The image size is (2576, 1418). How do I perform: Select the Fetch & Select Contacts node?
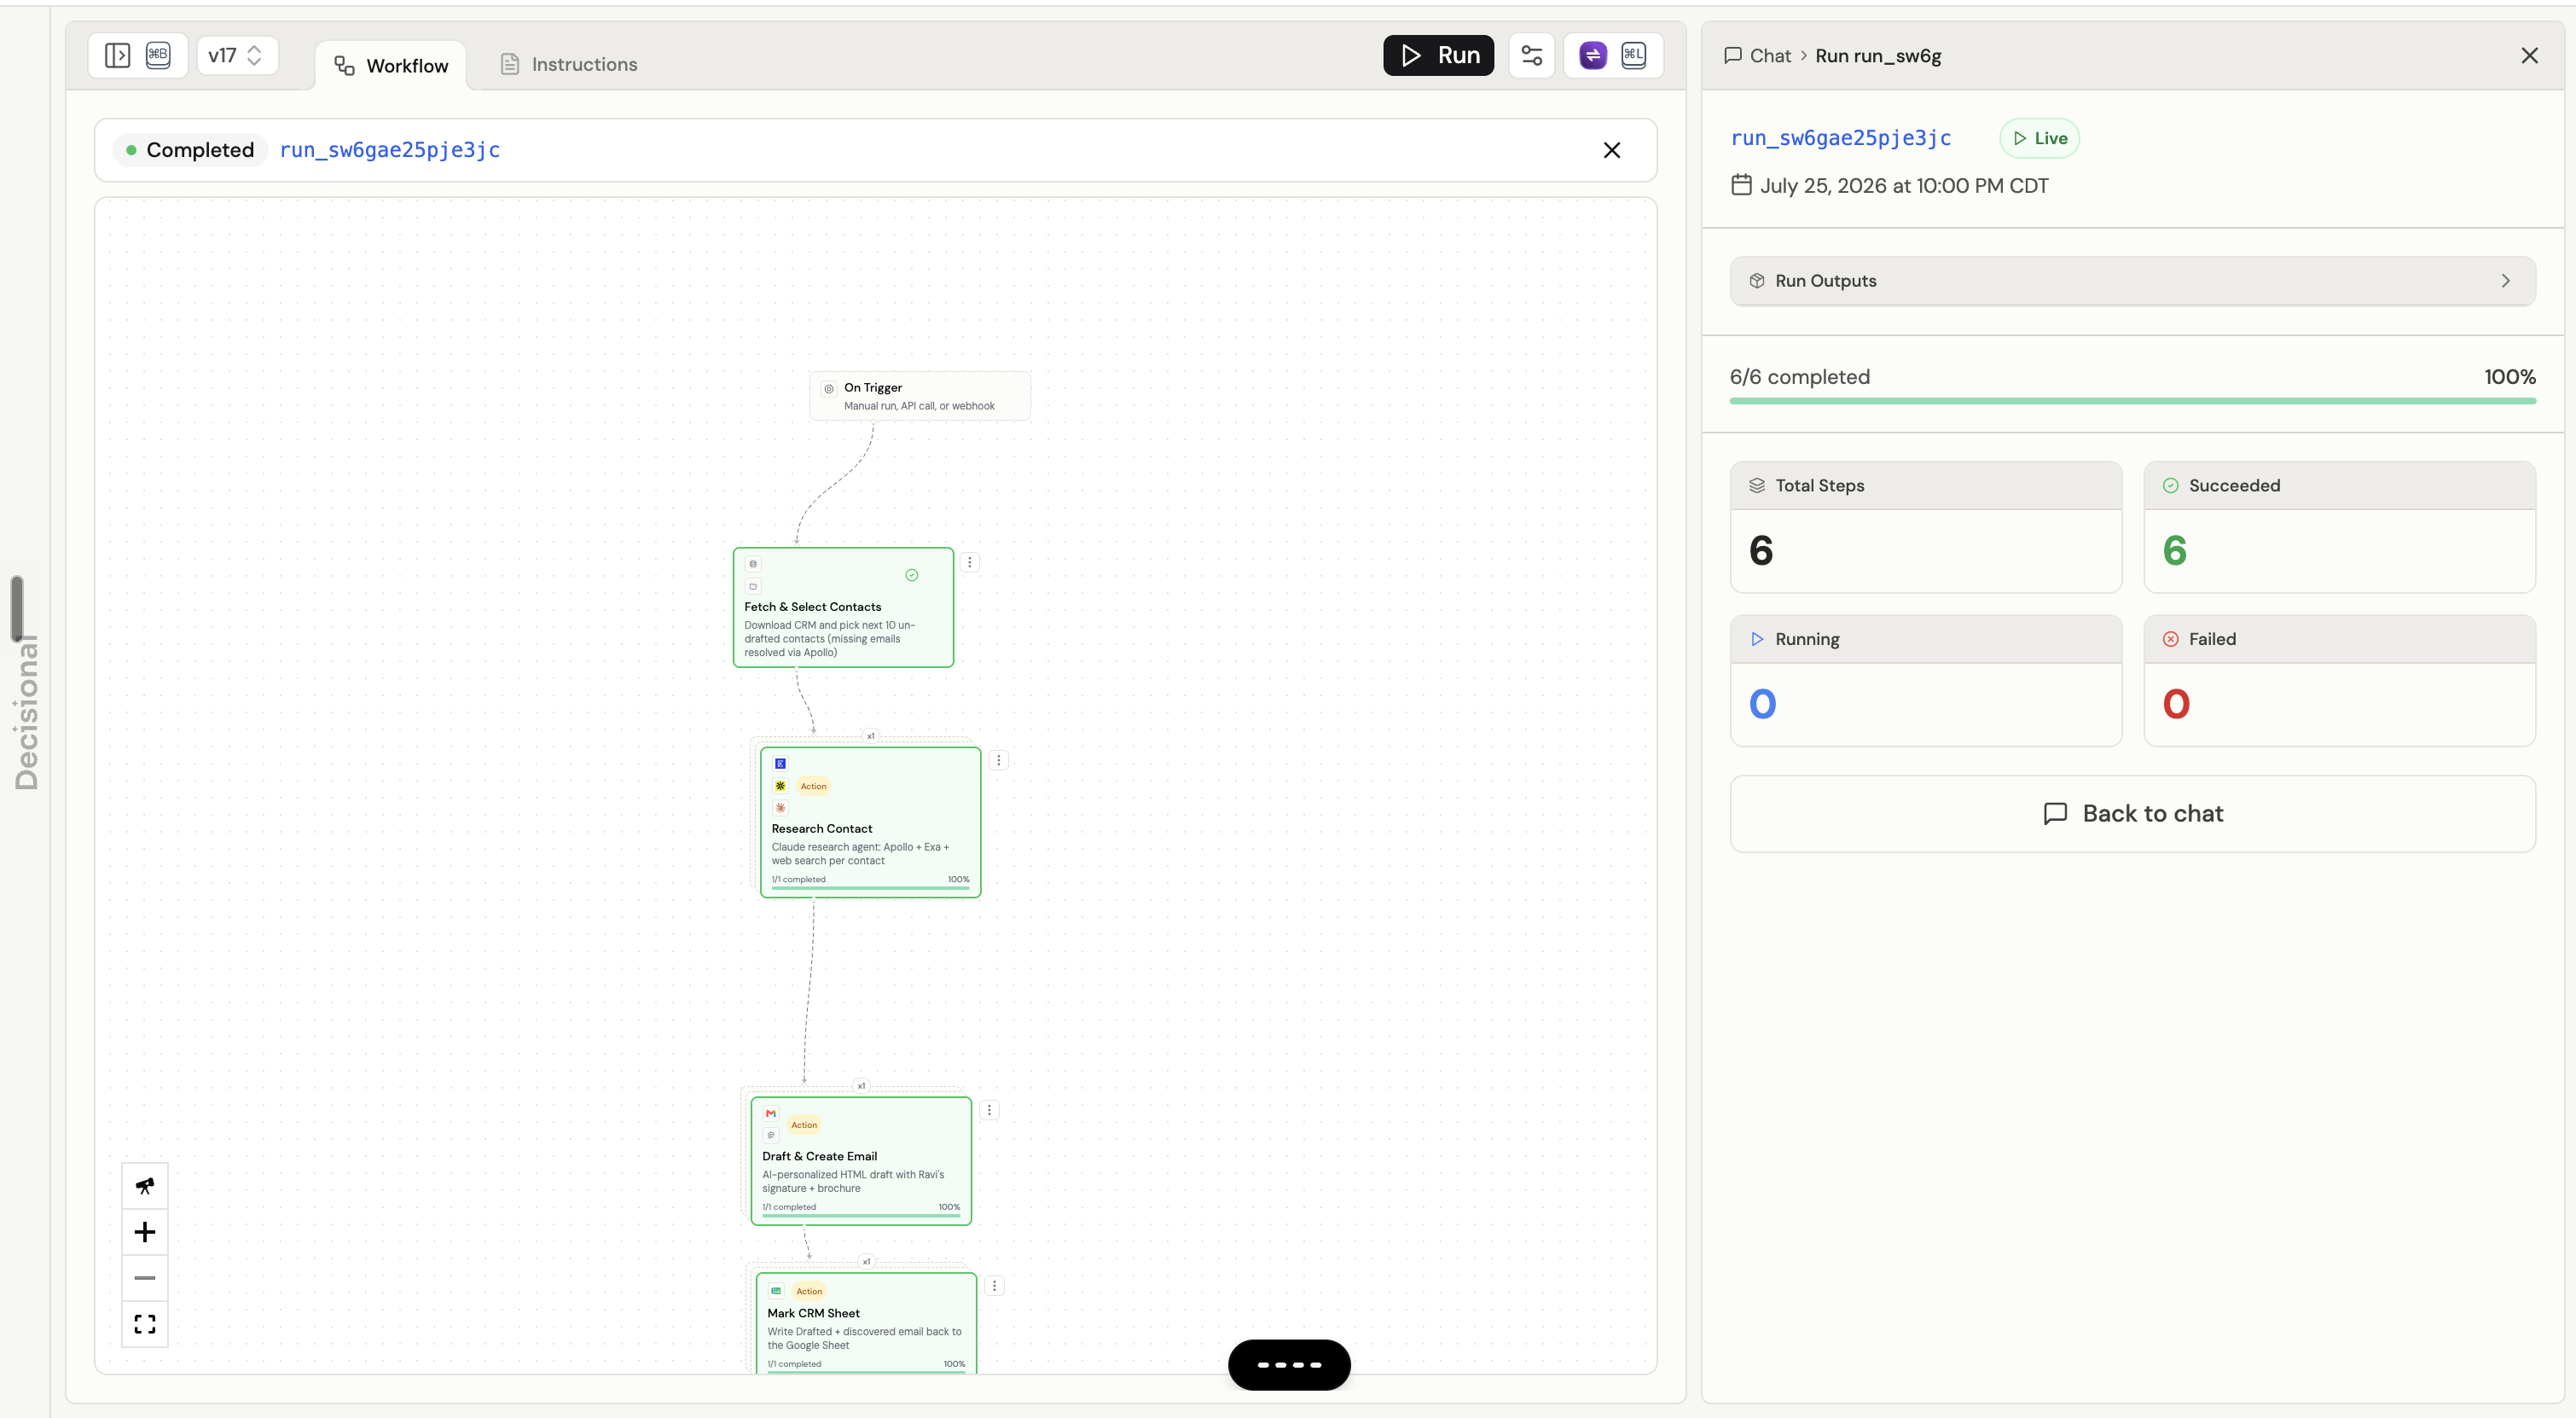(x=843, y=607)
